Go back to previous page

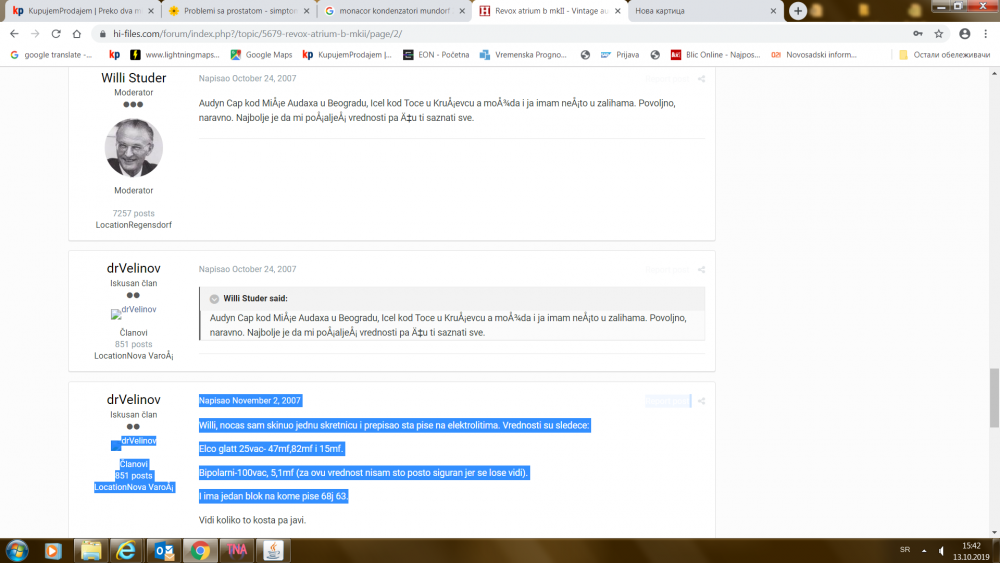(x=14, y=34)
